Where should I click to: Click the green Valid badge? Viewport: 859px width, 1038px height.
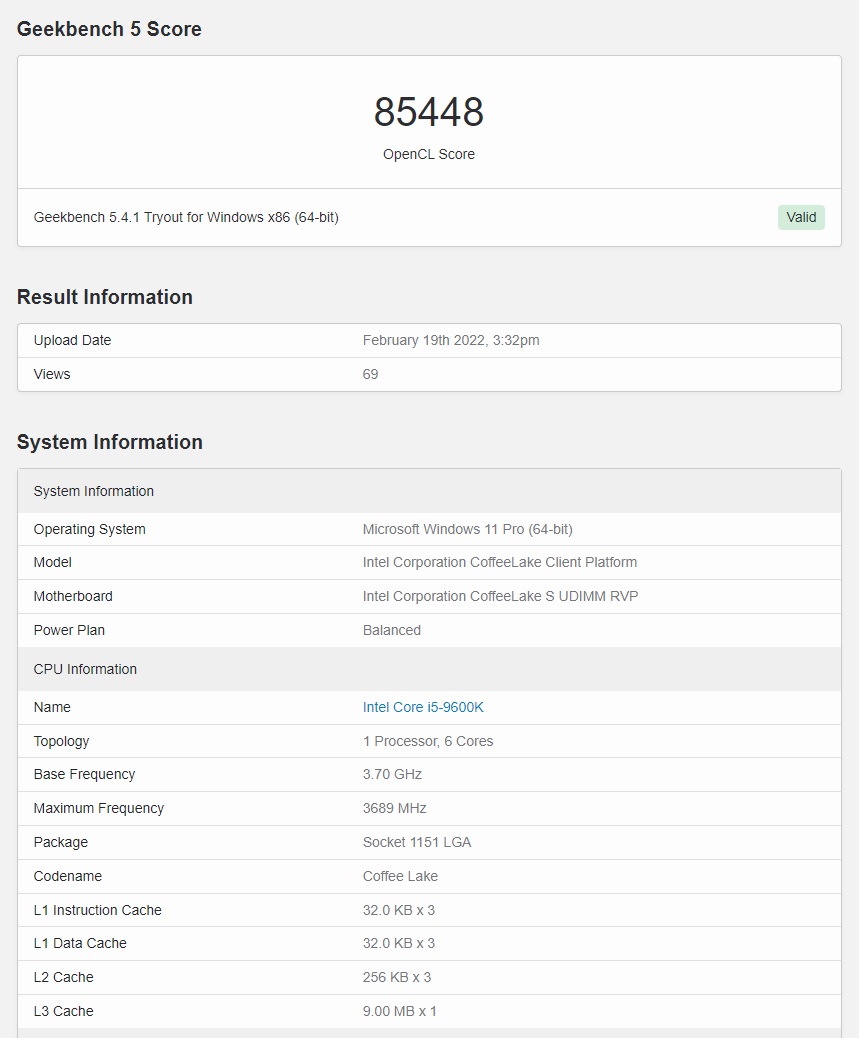tap(801, 217)
